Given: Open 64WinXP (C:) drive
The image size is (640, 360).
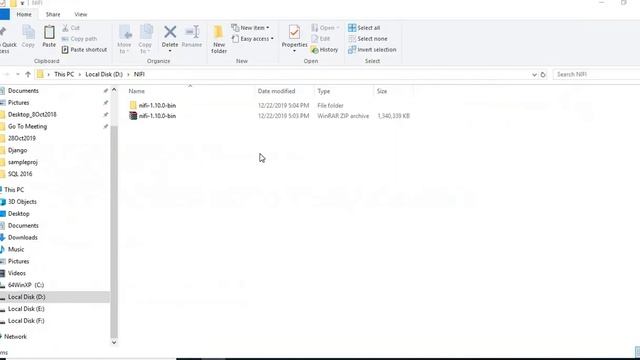Looking at the screenshot, I should tap(26, 285).
